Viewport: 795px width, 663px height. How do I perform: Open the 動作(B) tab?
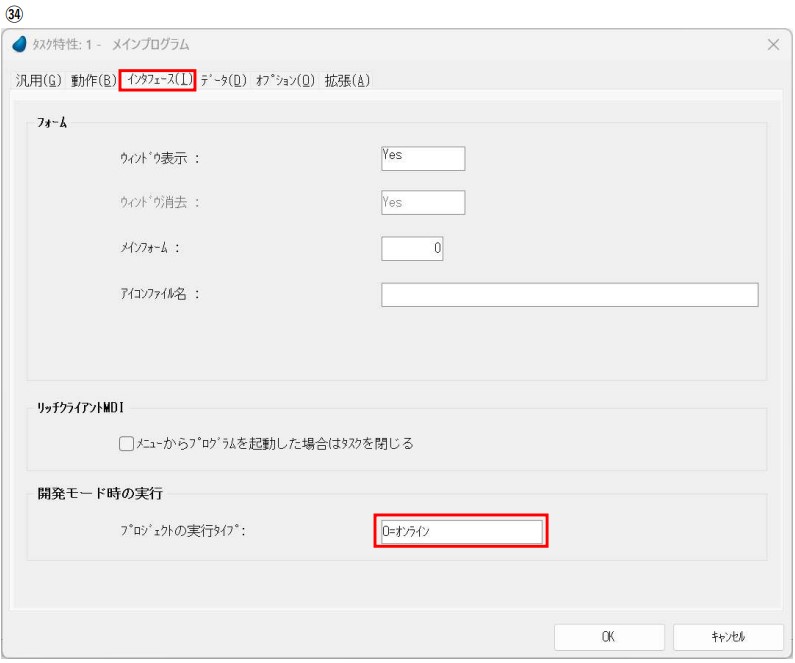click(94, 81)
